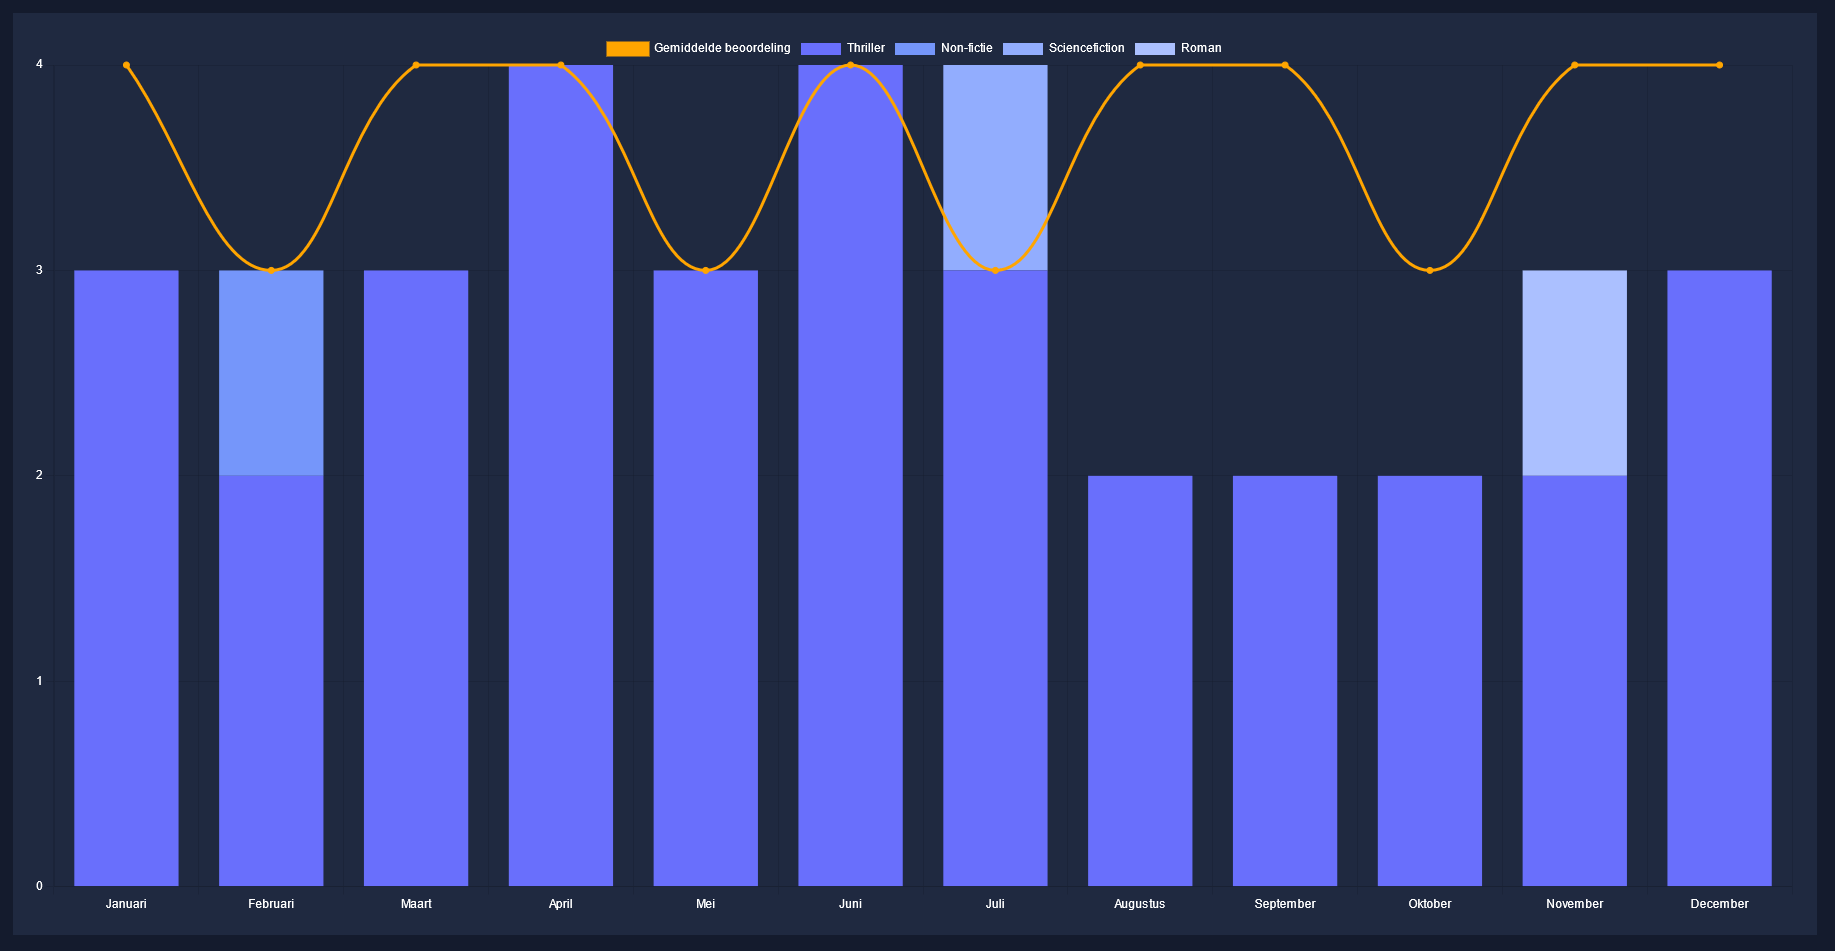
Task: Click the Augustus axis label
Action: click(1140, 904)
